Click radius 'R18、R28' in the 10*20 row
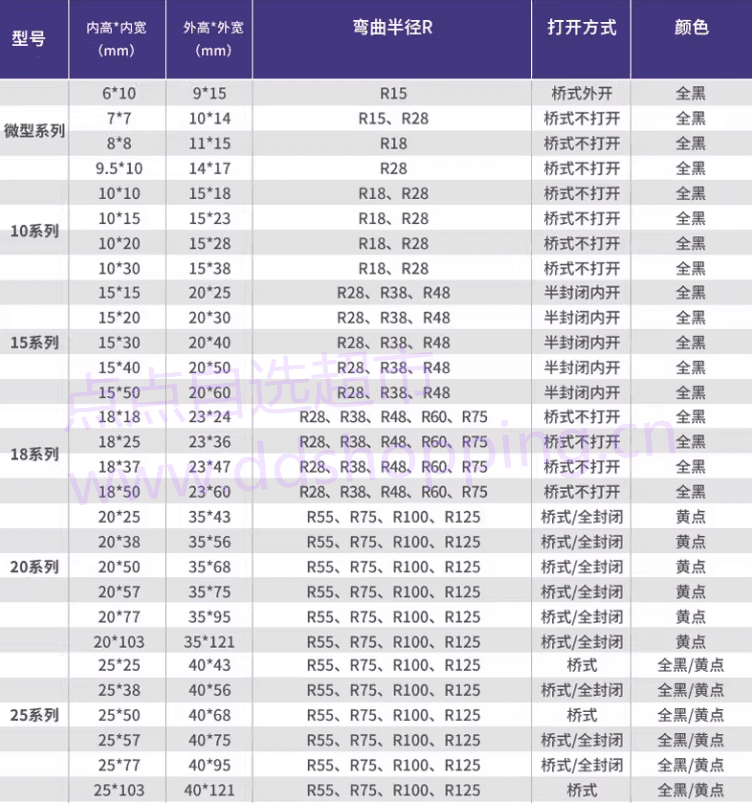752x803 pixels. pyautogui.click(x=393, y=243)
